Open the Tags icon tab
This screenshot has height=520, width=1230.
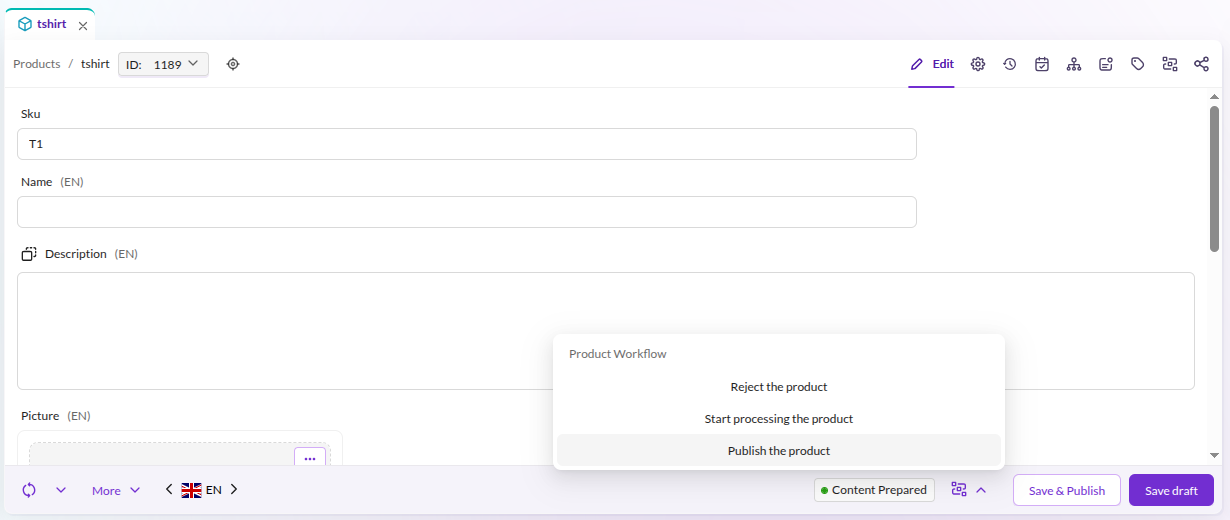coord(1138,64)
